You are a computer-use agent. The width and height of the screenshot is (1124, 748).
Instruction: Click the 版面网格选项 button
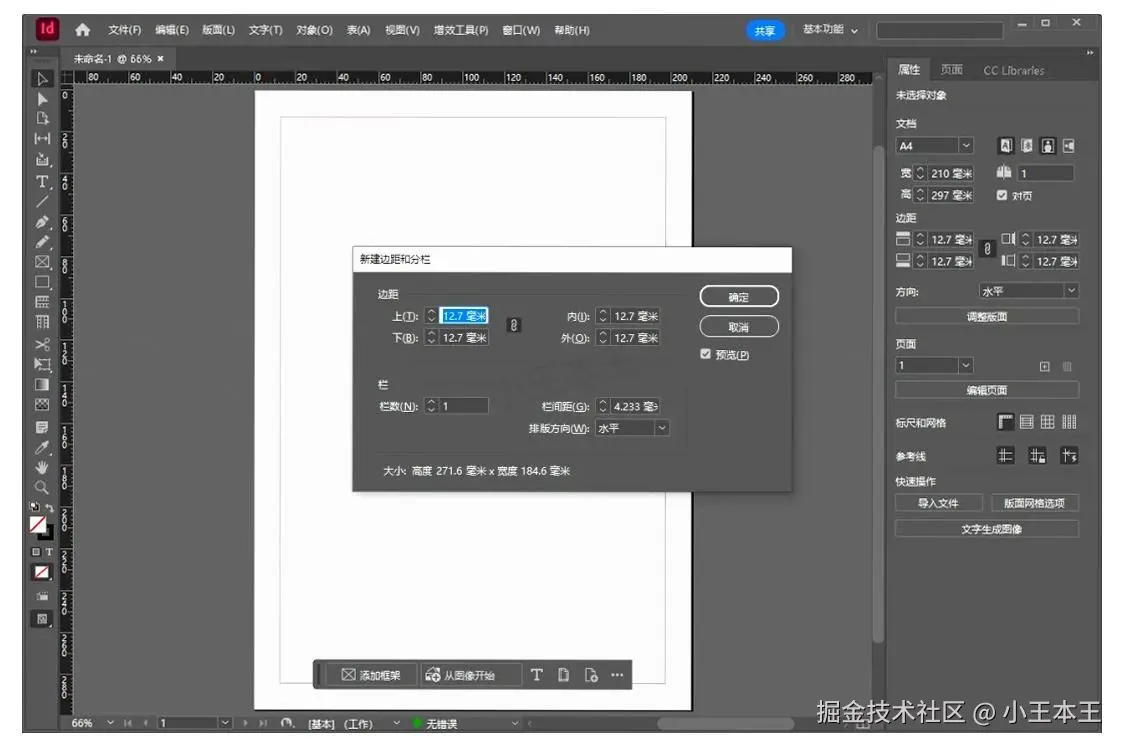(1034, 503)
